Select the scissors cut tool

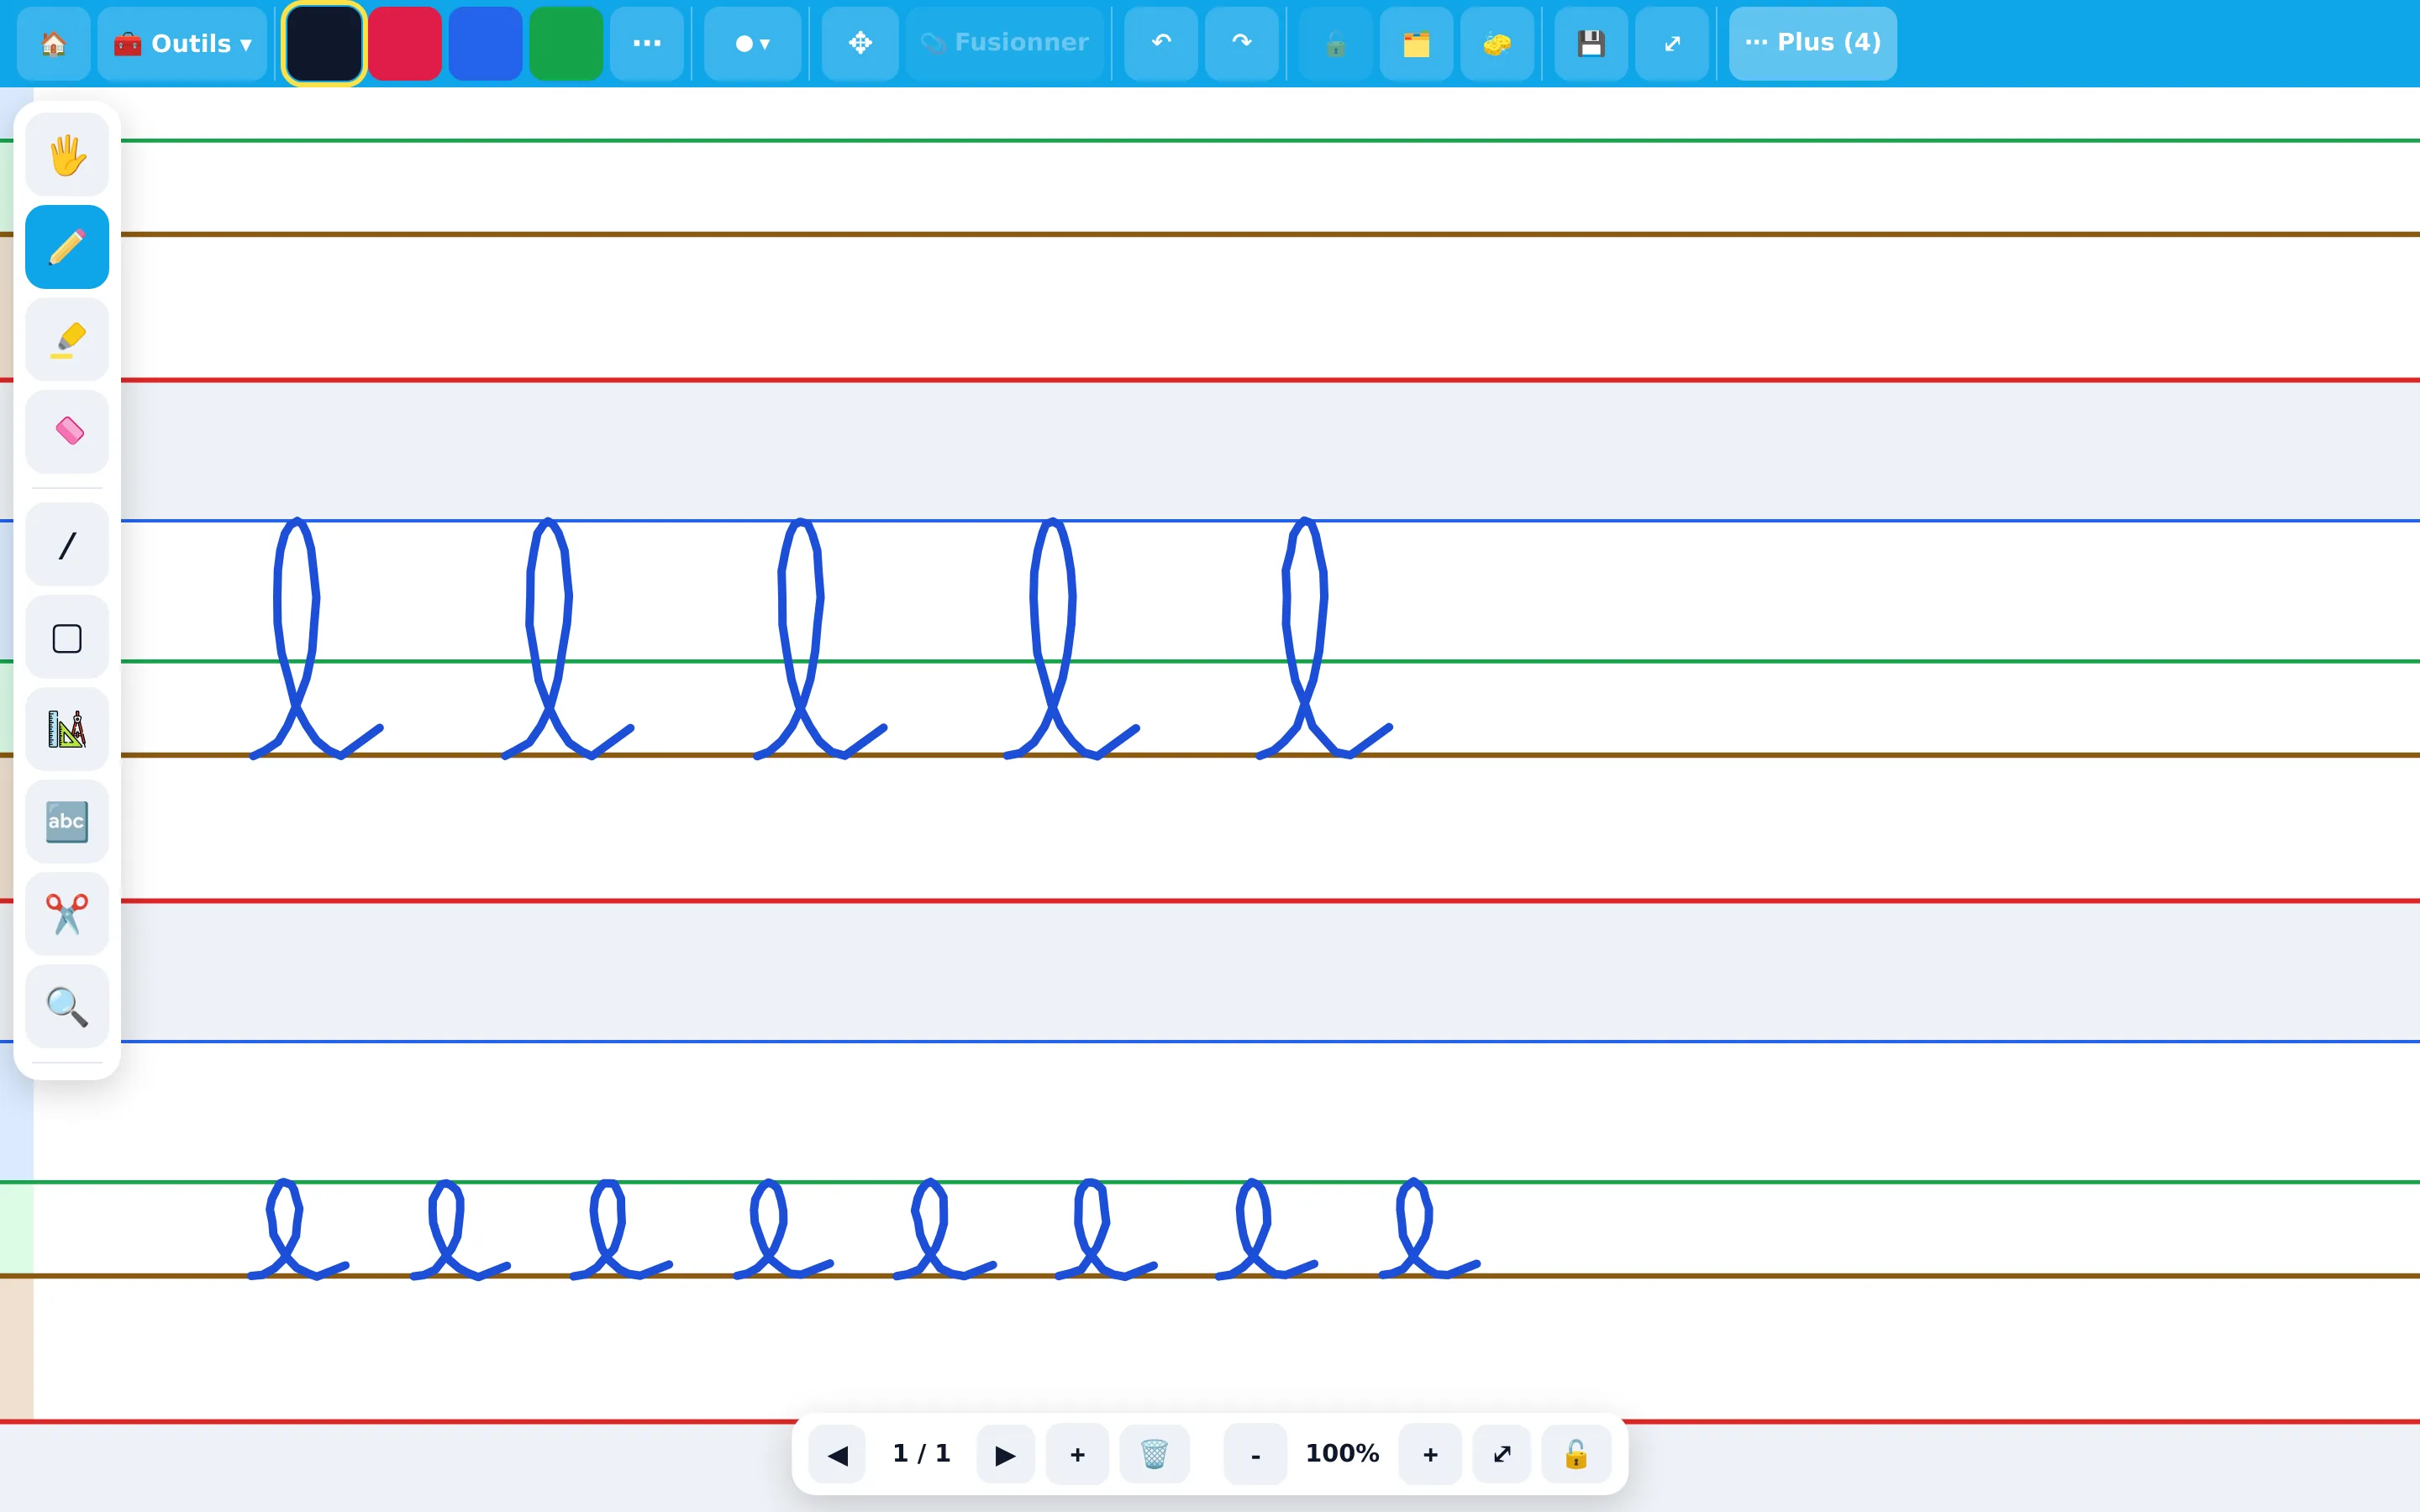(x=67, y=914)
